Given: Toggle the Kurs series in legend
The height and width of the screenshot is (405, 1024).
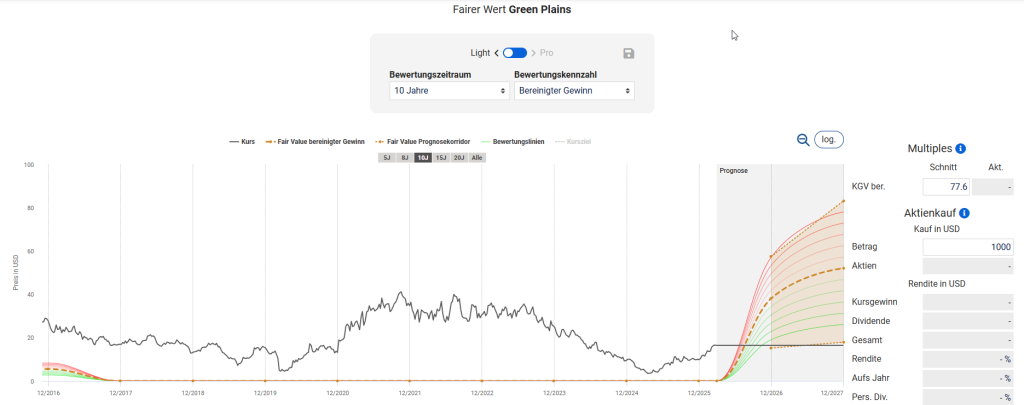Looking at the screenshot, I should (x=243, y=142).
